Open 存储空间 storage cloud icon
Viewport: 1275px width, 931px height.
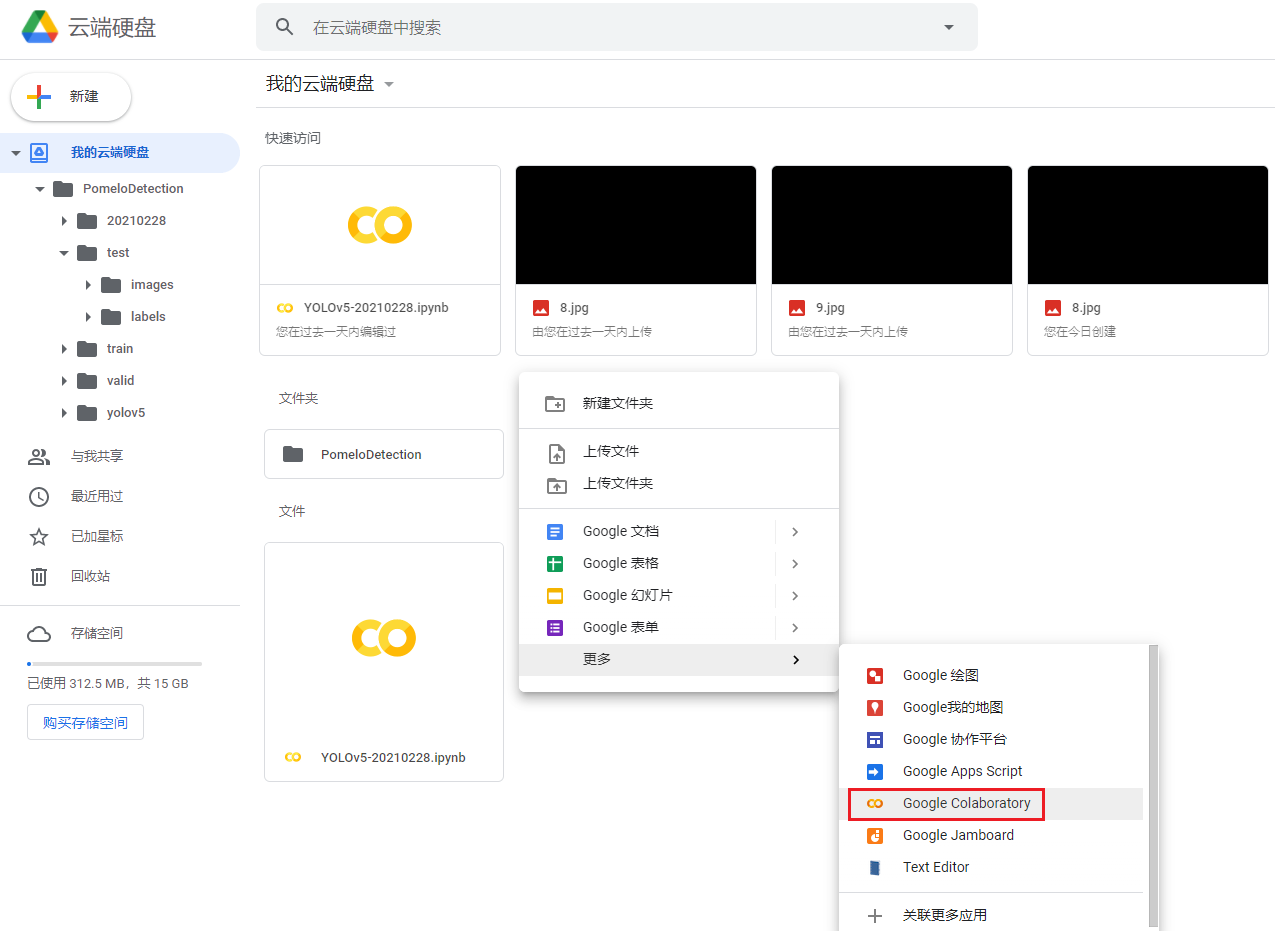coord(39,634)
